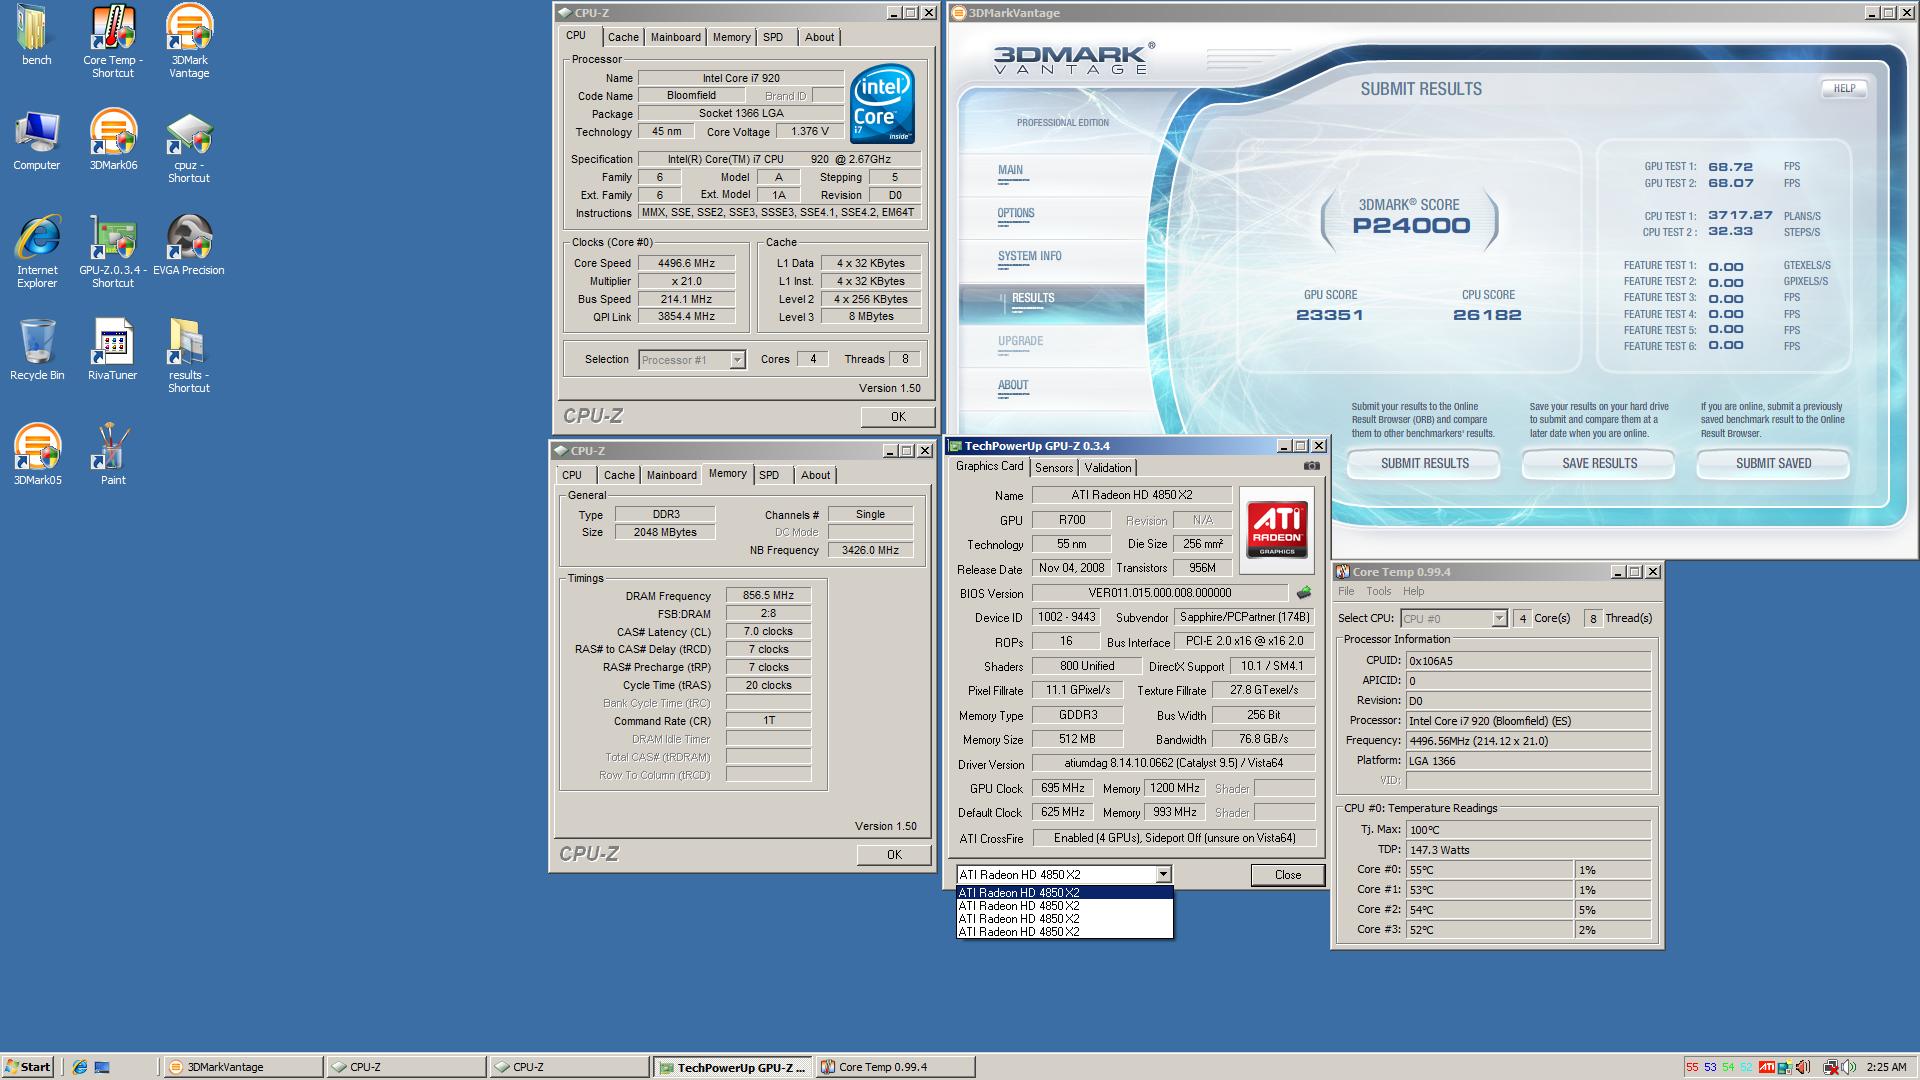The image size is (1920, 1080).
Task: Click the GPU-Z BIOS Version field
Action: click(x=1160, y=593)
